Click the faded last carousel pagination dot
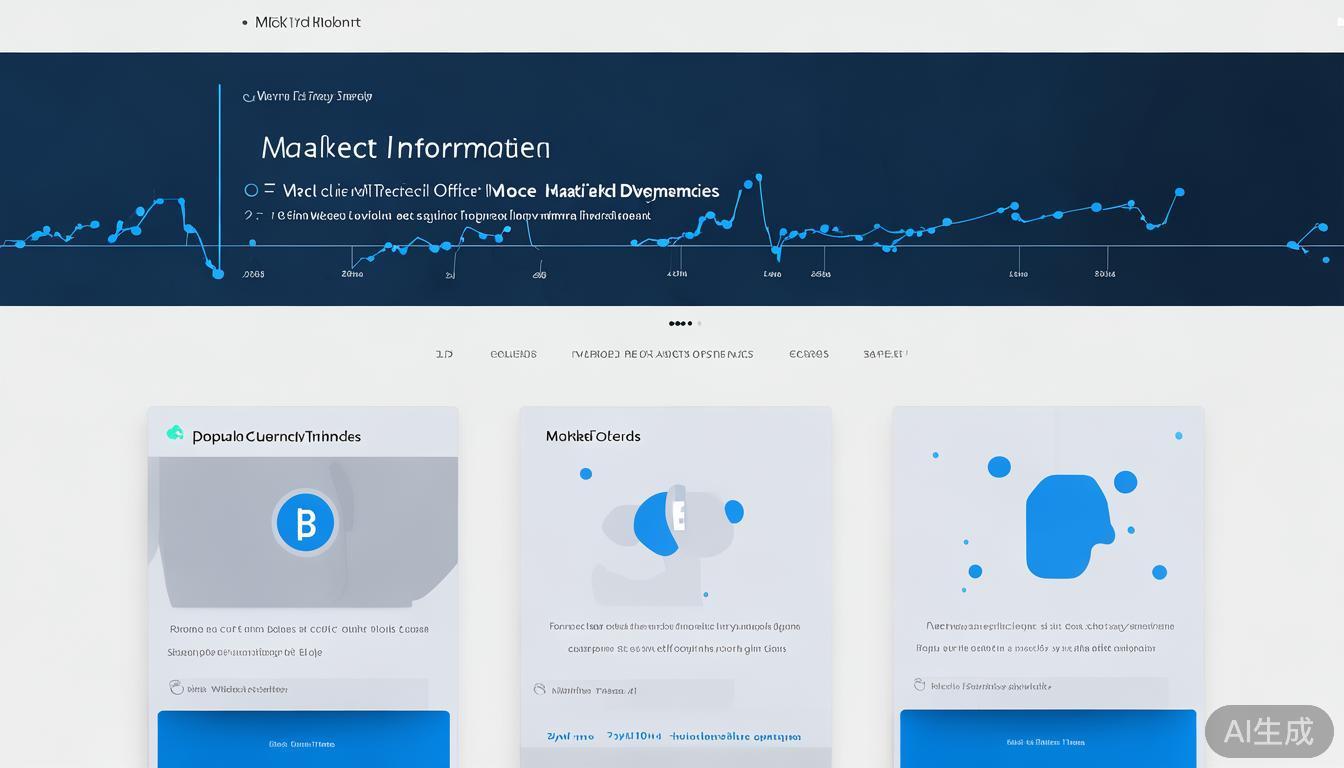Image resolution: width=1344 pixels, height=768 pixels. point(699,323)
